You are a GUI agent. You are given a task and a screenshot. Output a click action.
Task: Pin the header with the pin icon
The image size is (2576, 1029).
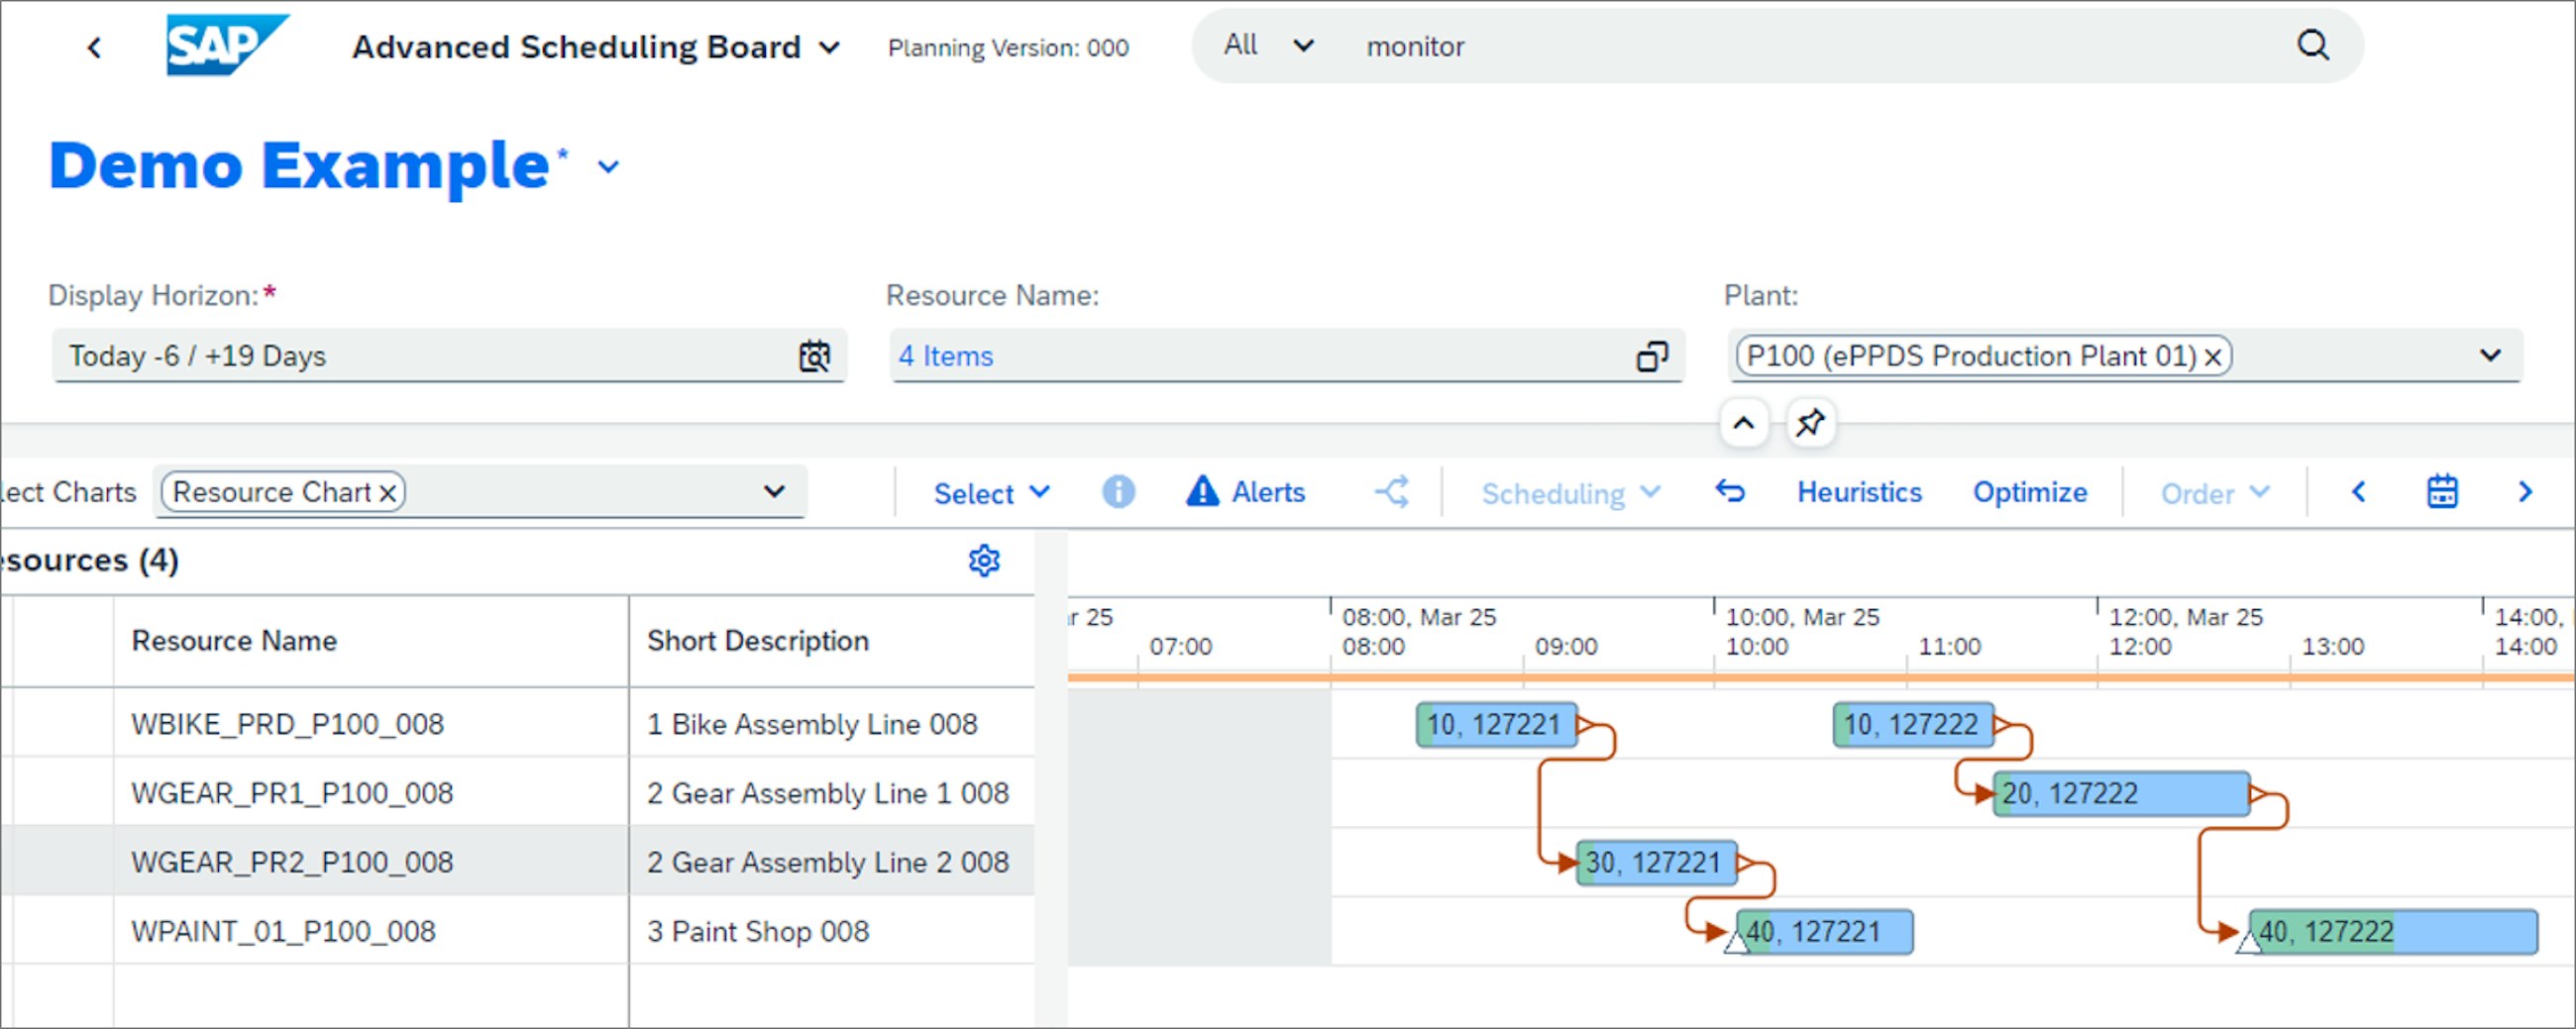pos(1810,423)
